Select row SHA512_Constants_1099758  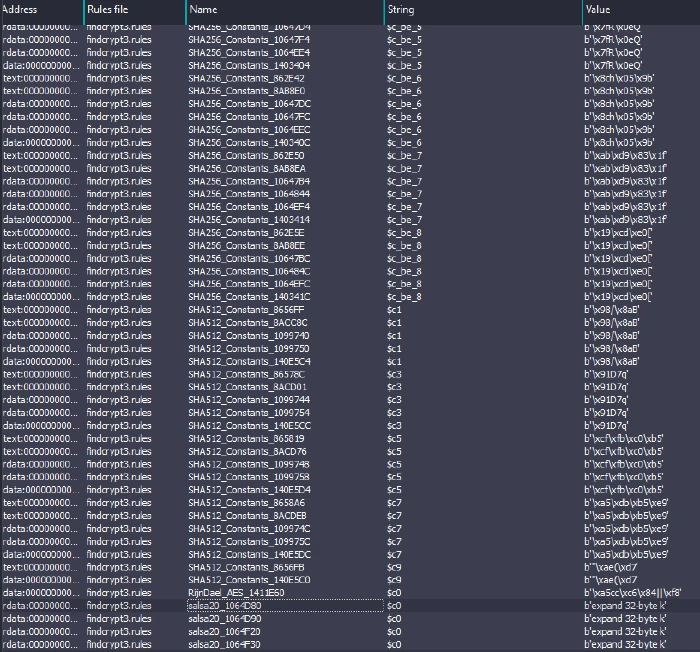350,477
